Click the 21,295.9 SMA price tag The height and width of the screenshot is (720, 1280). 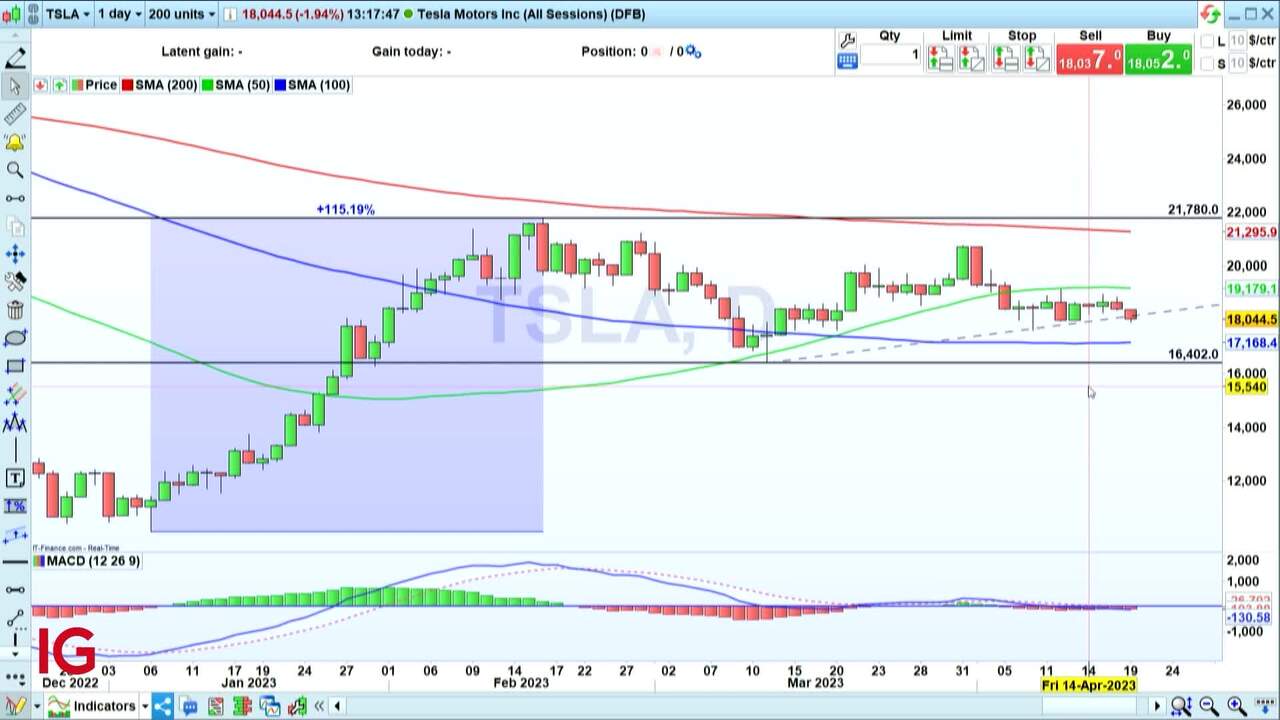(x=1251, y=232)
